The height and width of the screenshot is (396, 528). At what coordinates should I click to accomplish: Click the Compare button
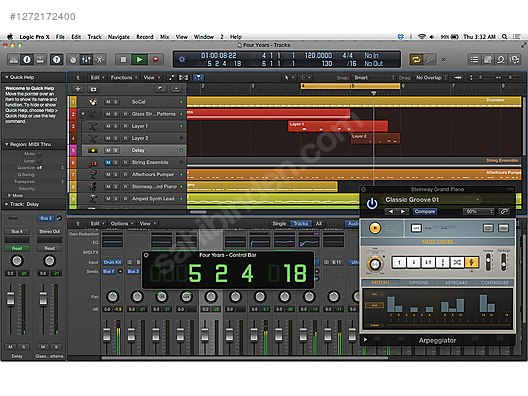coord(425,211)
